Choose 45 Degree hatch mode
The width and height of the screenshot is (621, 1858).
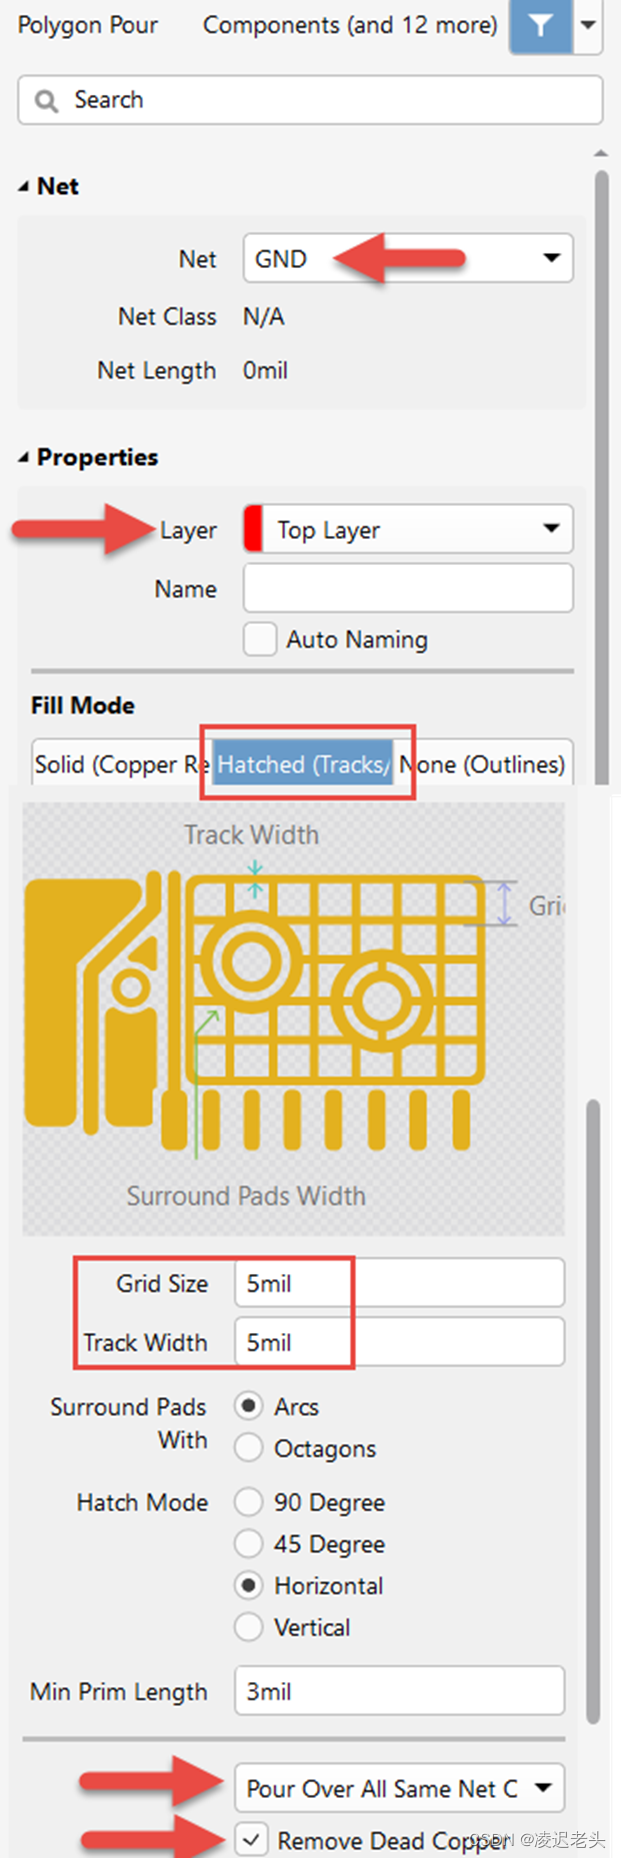pyautogui.click(x=249, y=1544)
